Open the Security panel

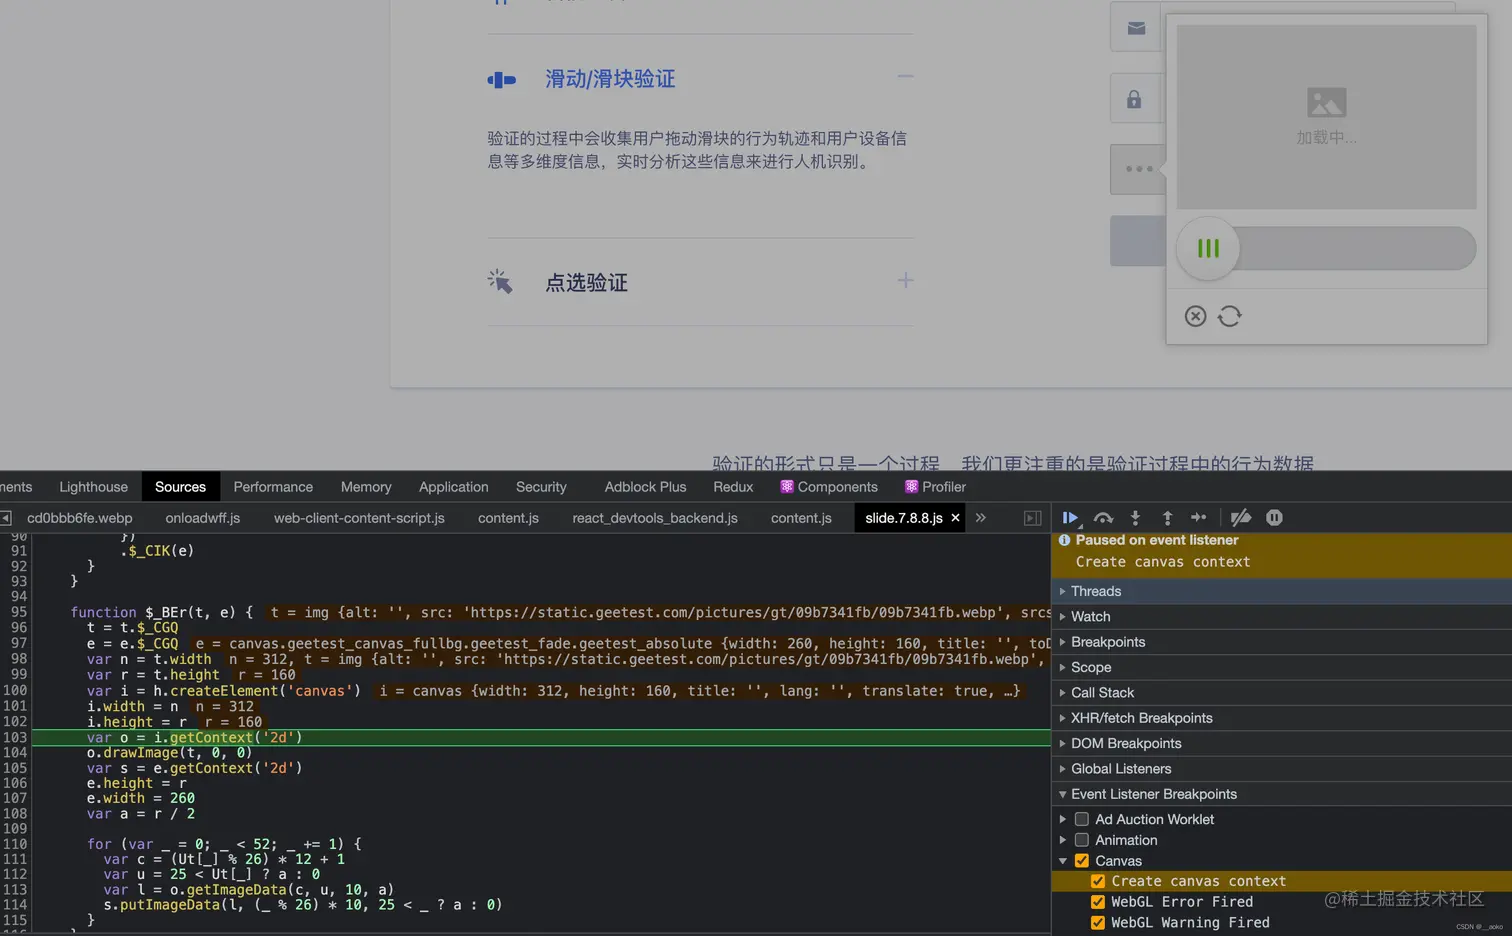[x=541, y=487]
